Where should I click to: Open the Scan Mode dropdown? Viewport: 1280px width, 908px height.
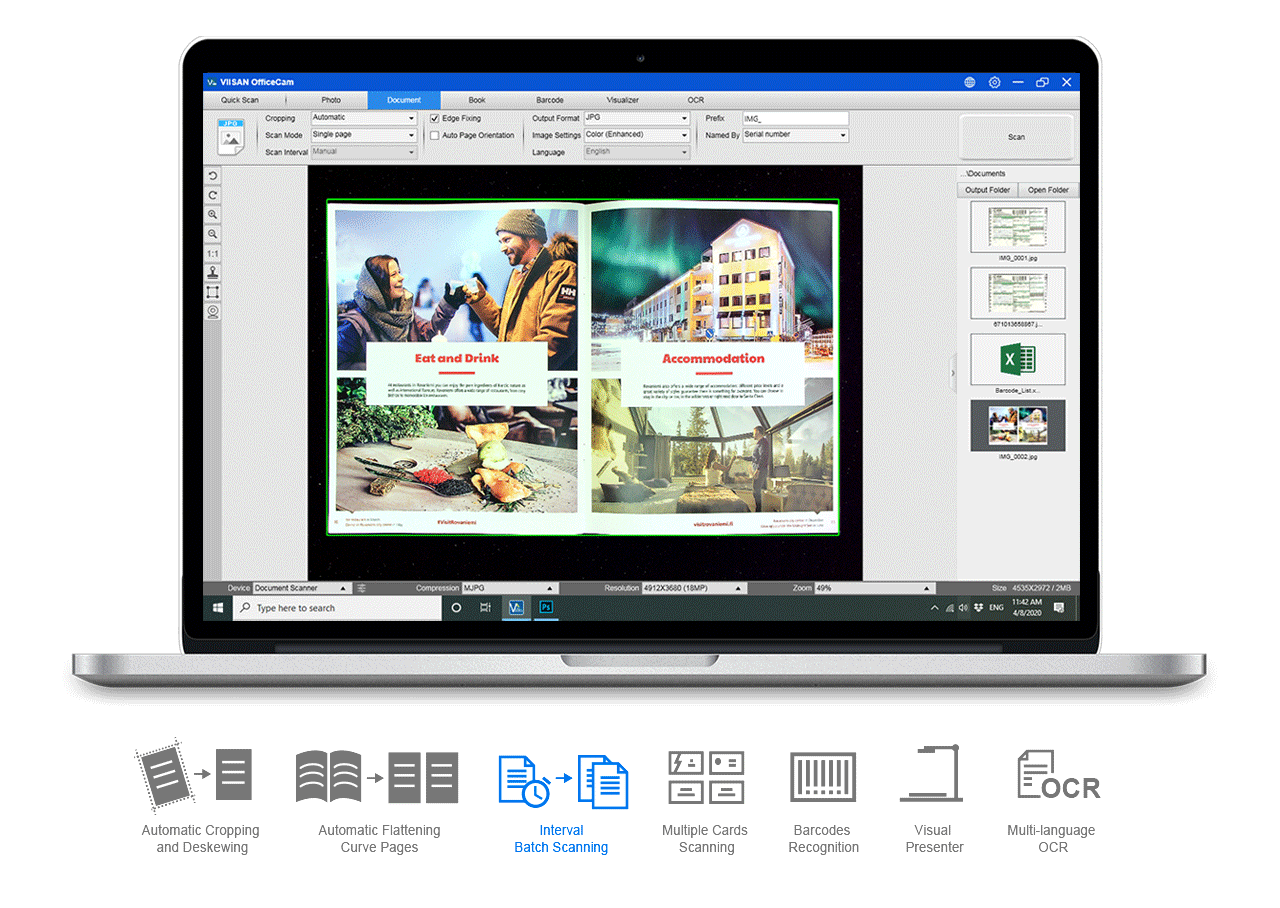(x=363, y=135)
